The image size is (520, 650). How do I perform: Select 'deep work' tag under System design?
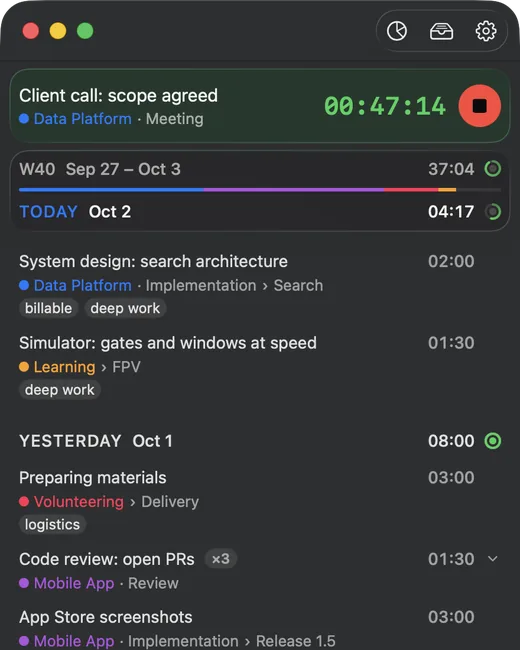125,308
